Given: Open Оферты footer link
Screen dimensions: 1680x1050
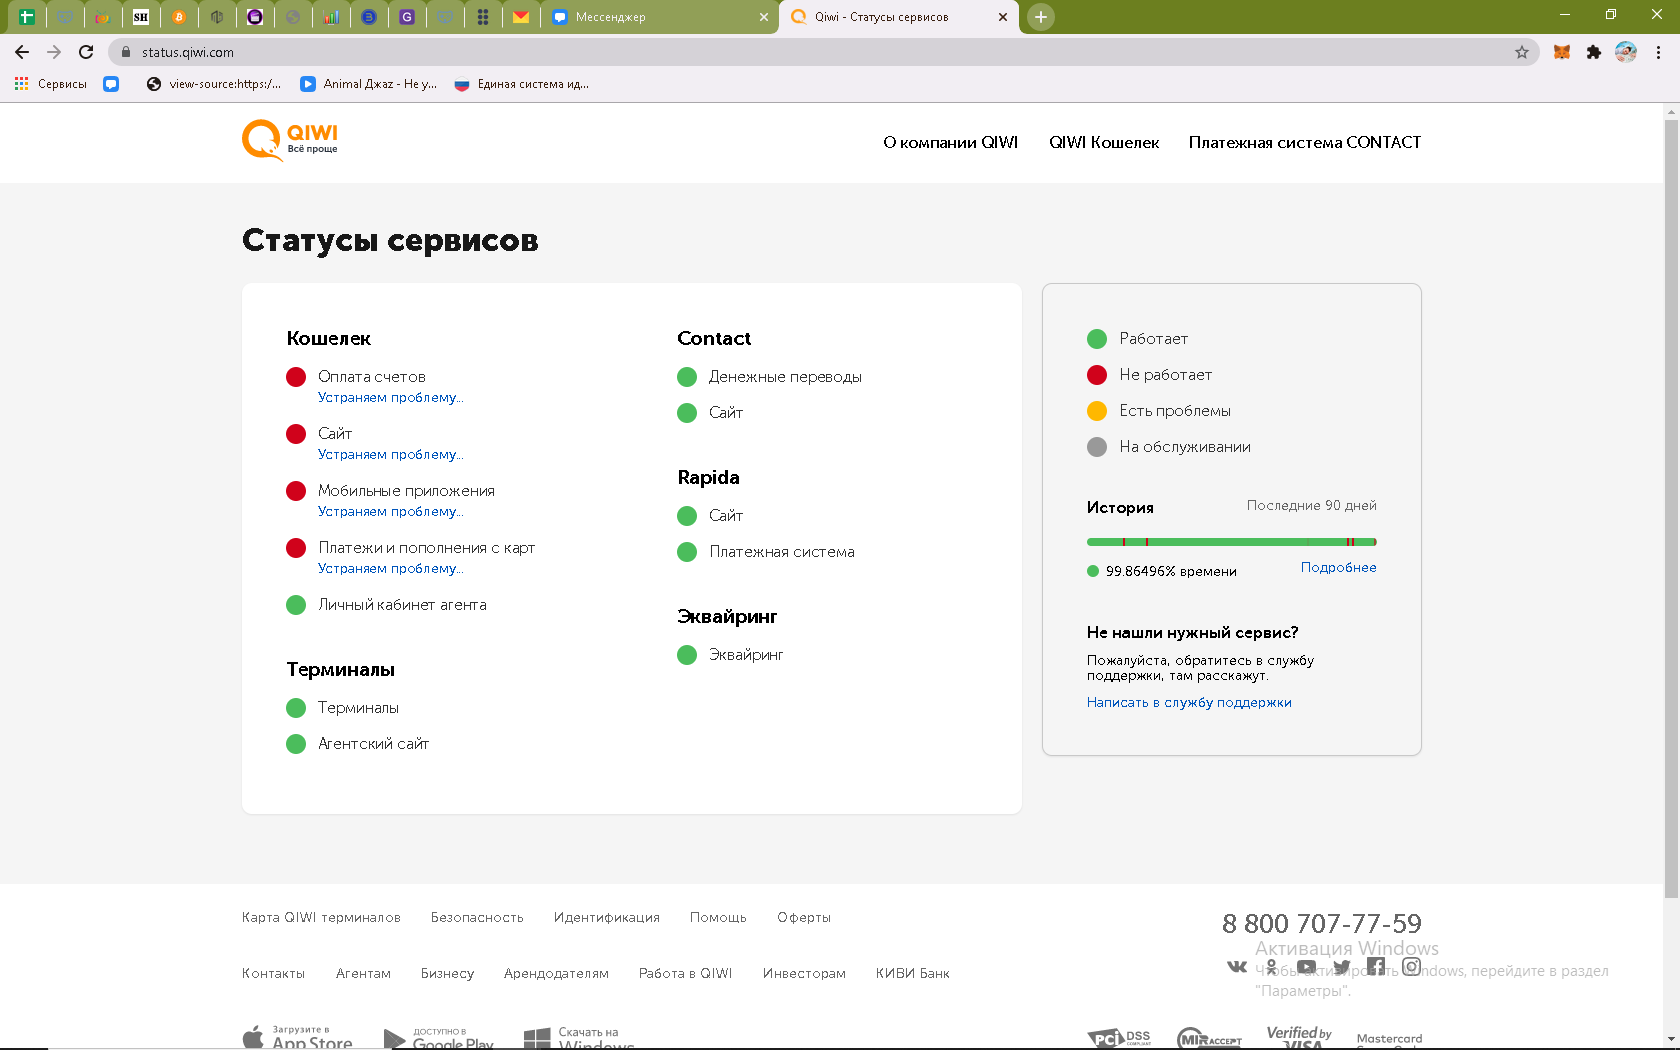Looking at the screenshot, I should pos(804,917).
